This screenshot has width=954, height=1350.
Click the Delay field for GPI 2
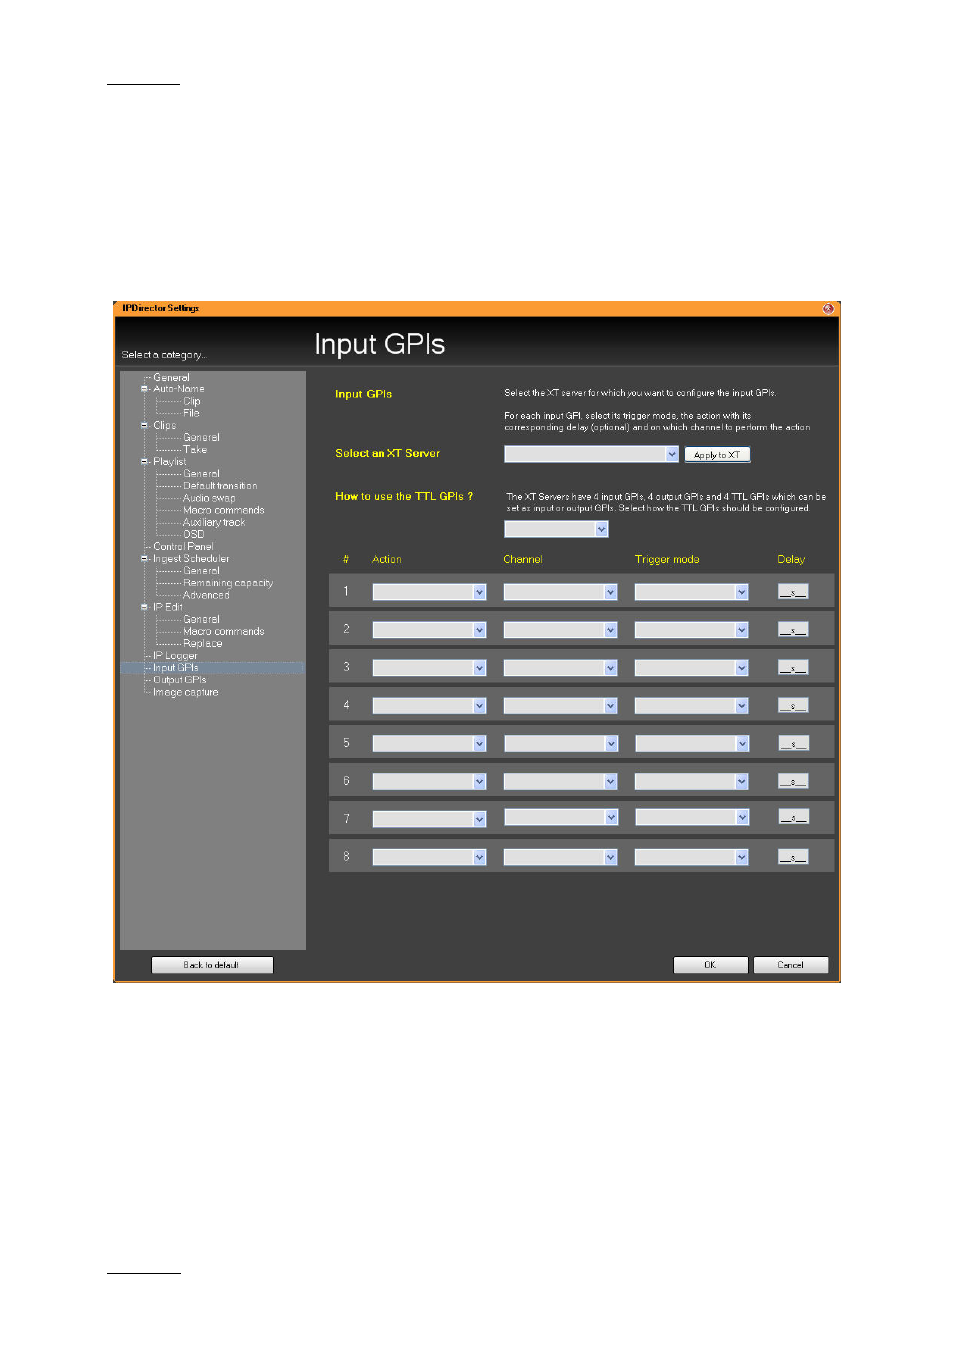point(793,630)
